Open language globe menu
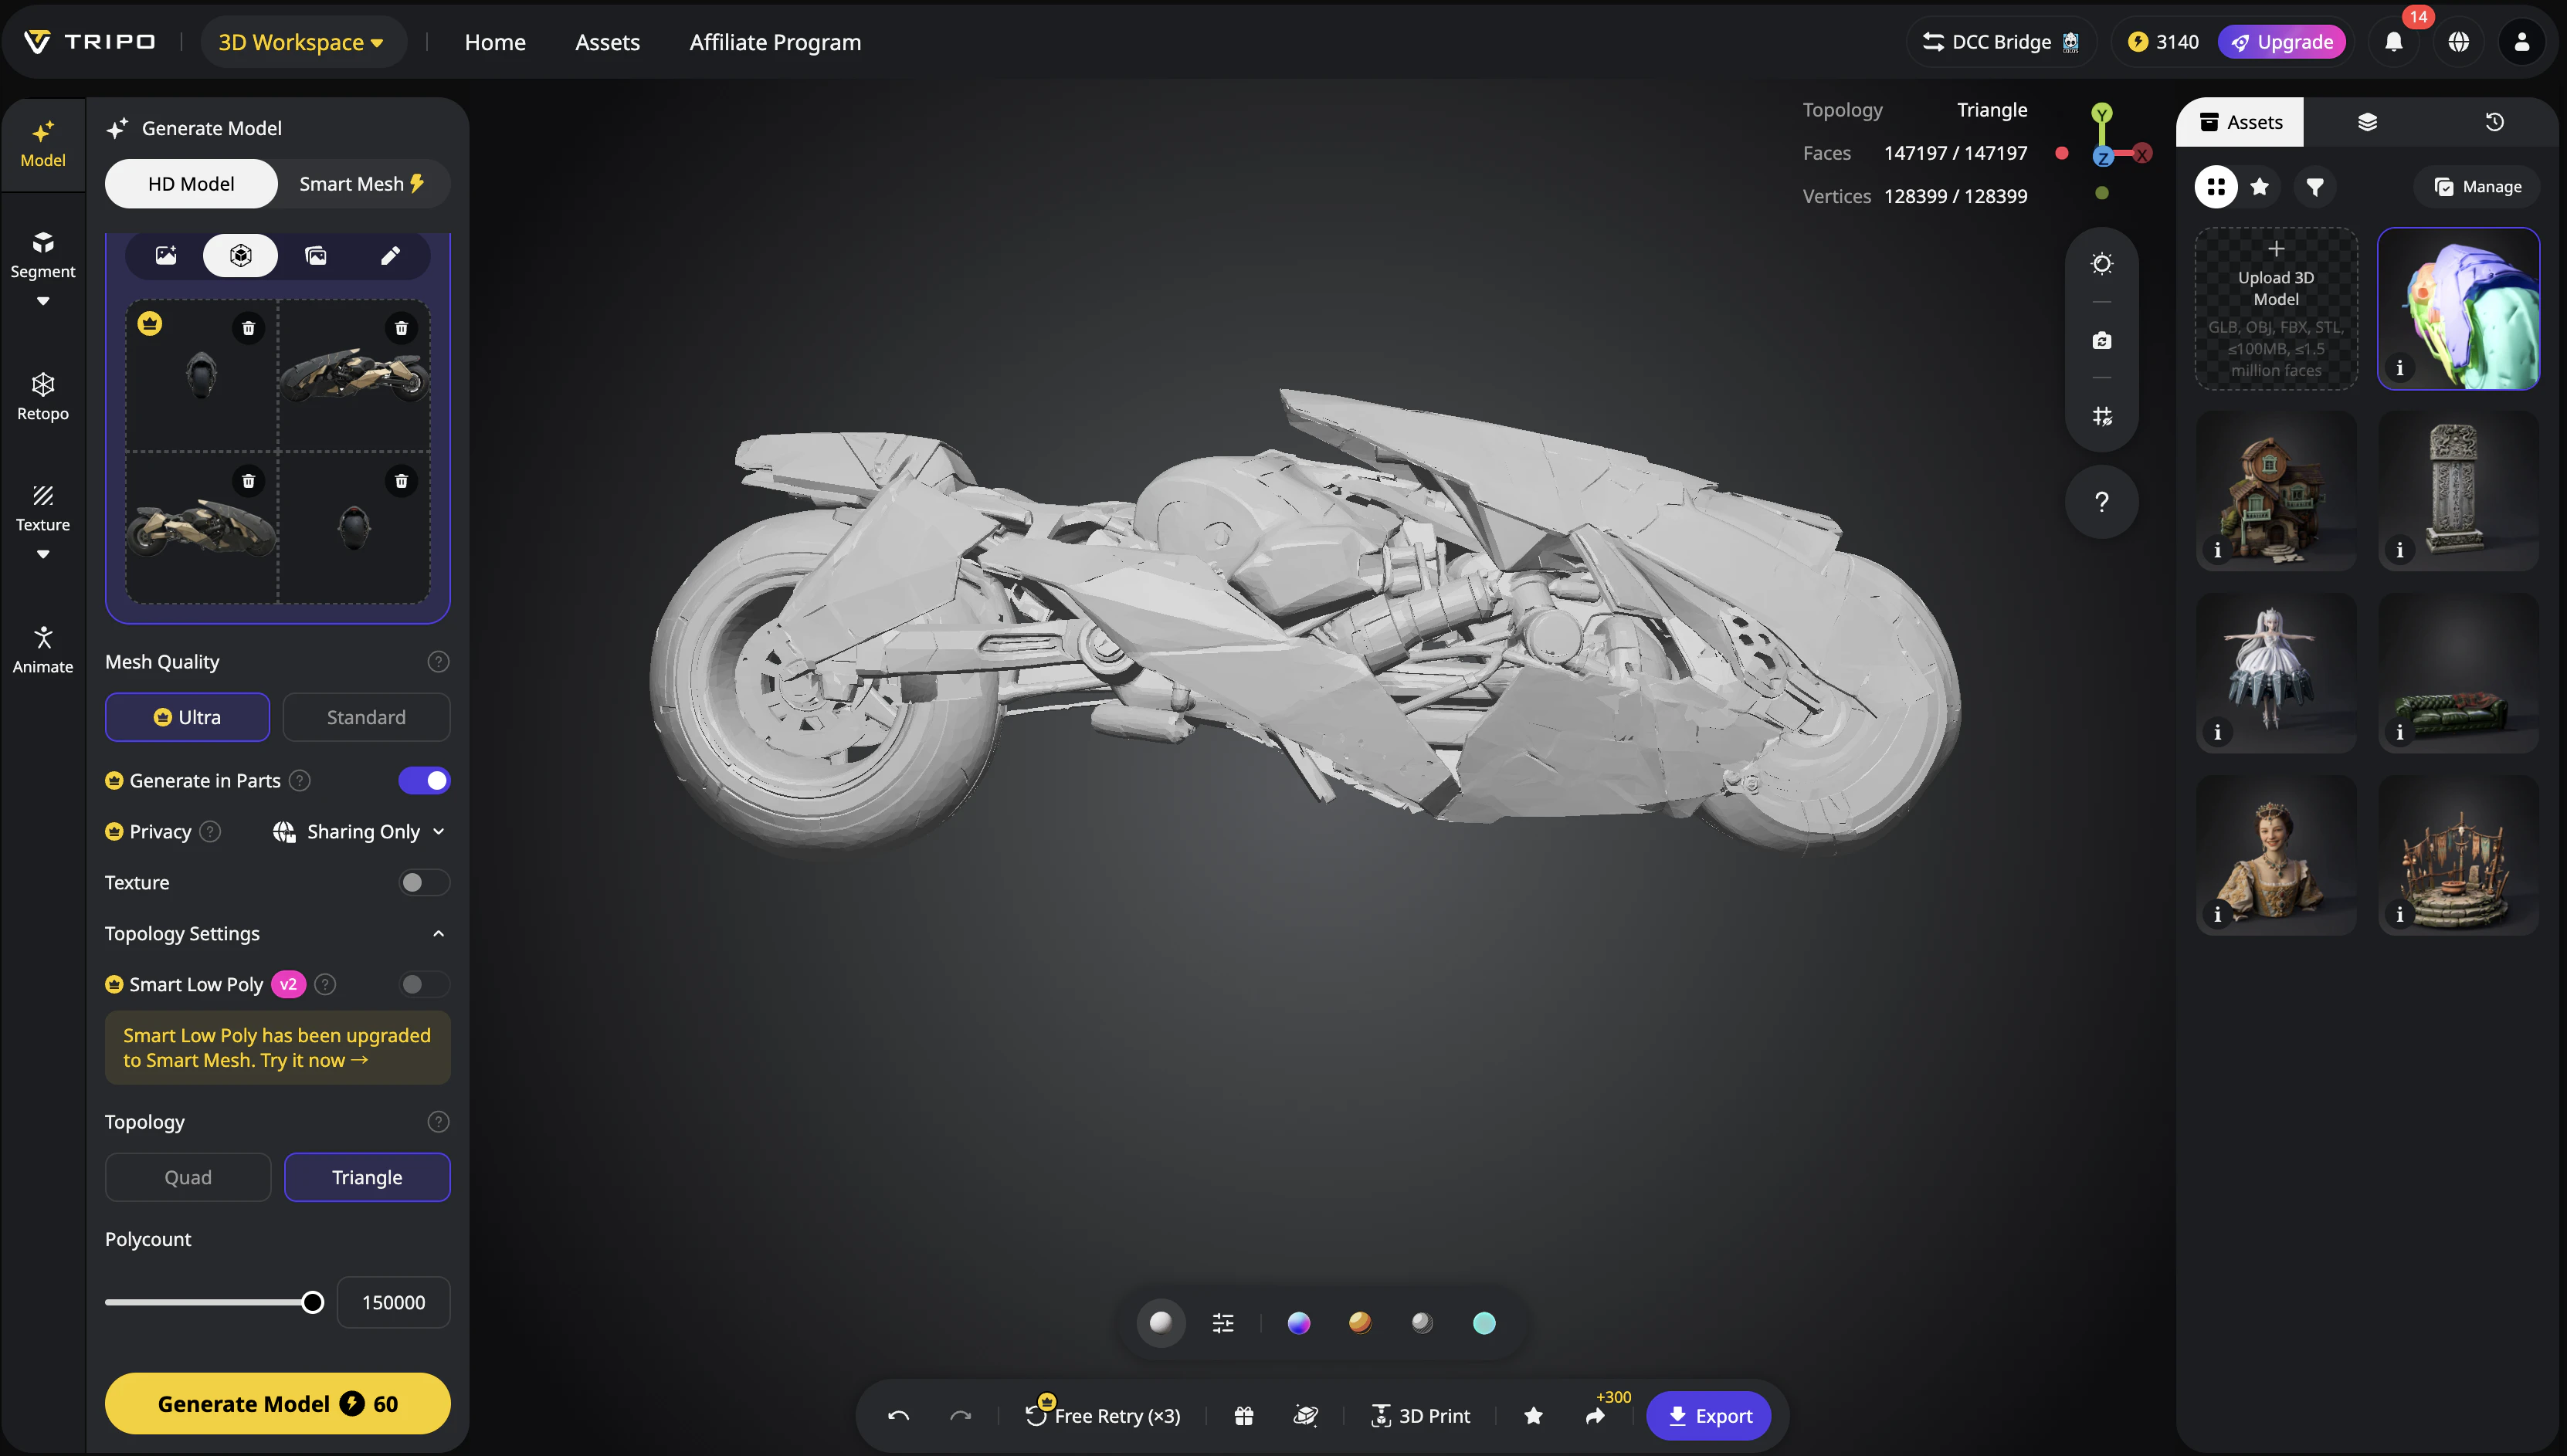 tap(2458, 42)
